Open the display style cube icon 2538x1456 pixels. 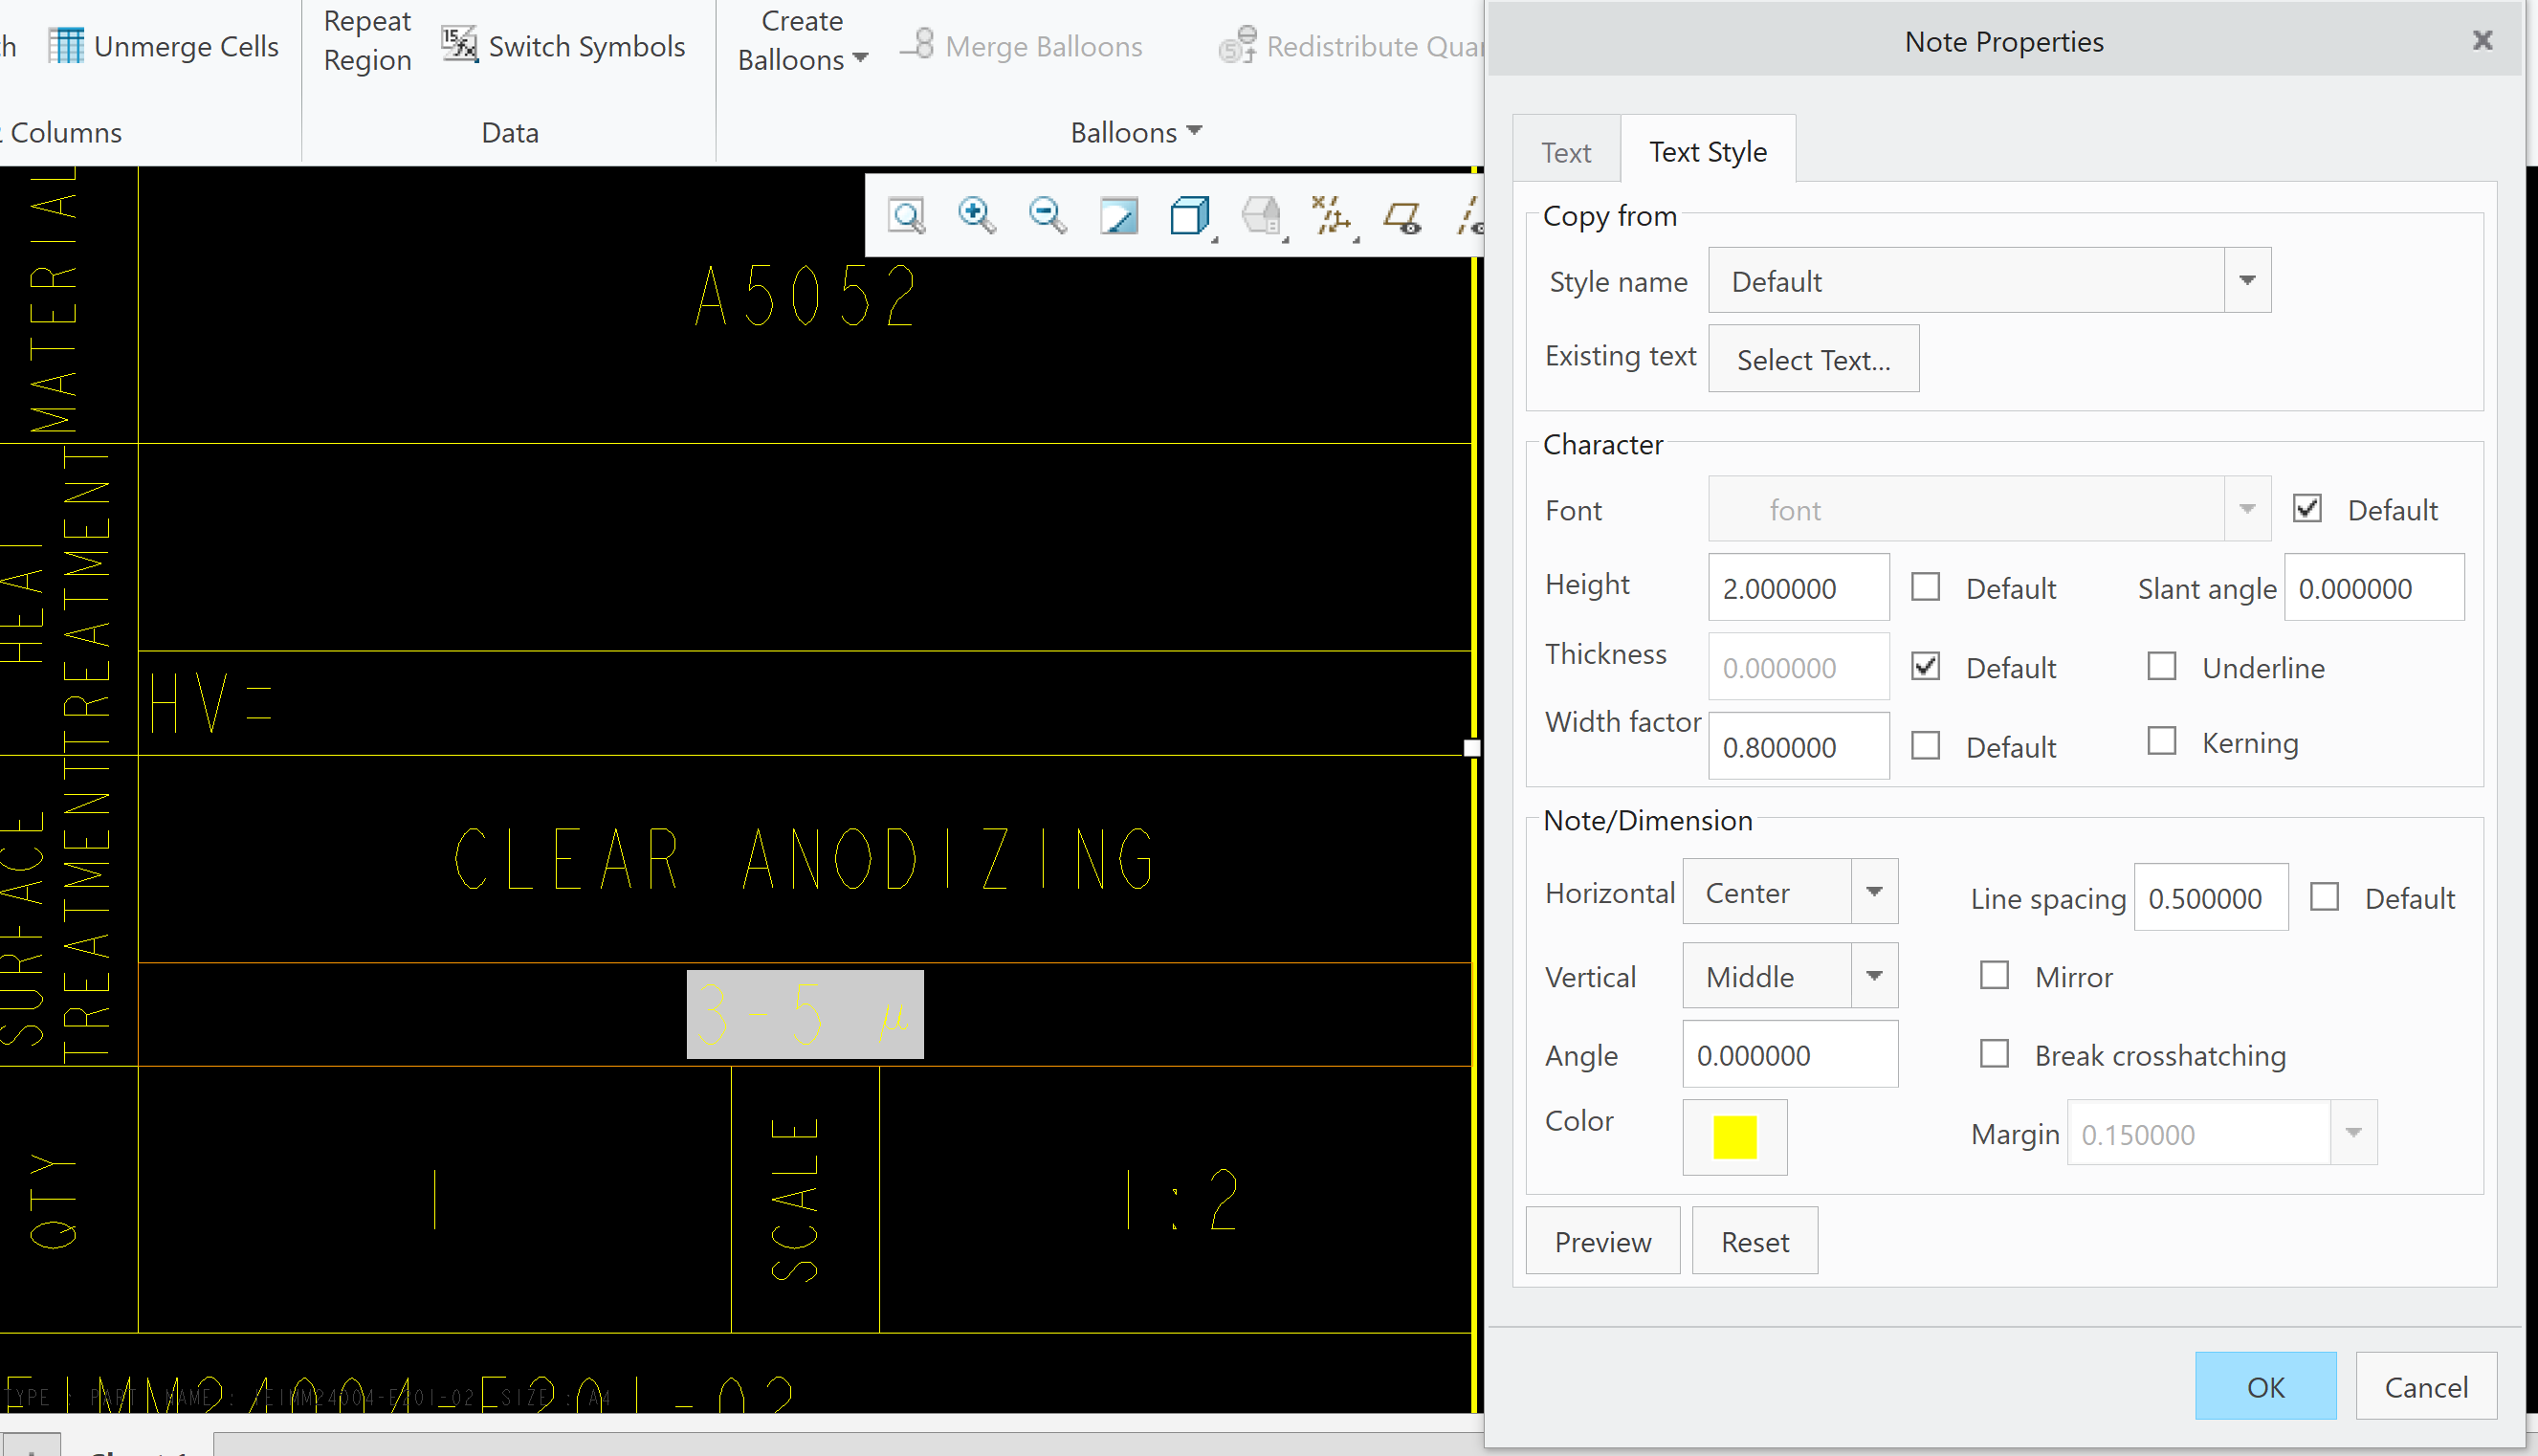[1189, 216]
